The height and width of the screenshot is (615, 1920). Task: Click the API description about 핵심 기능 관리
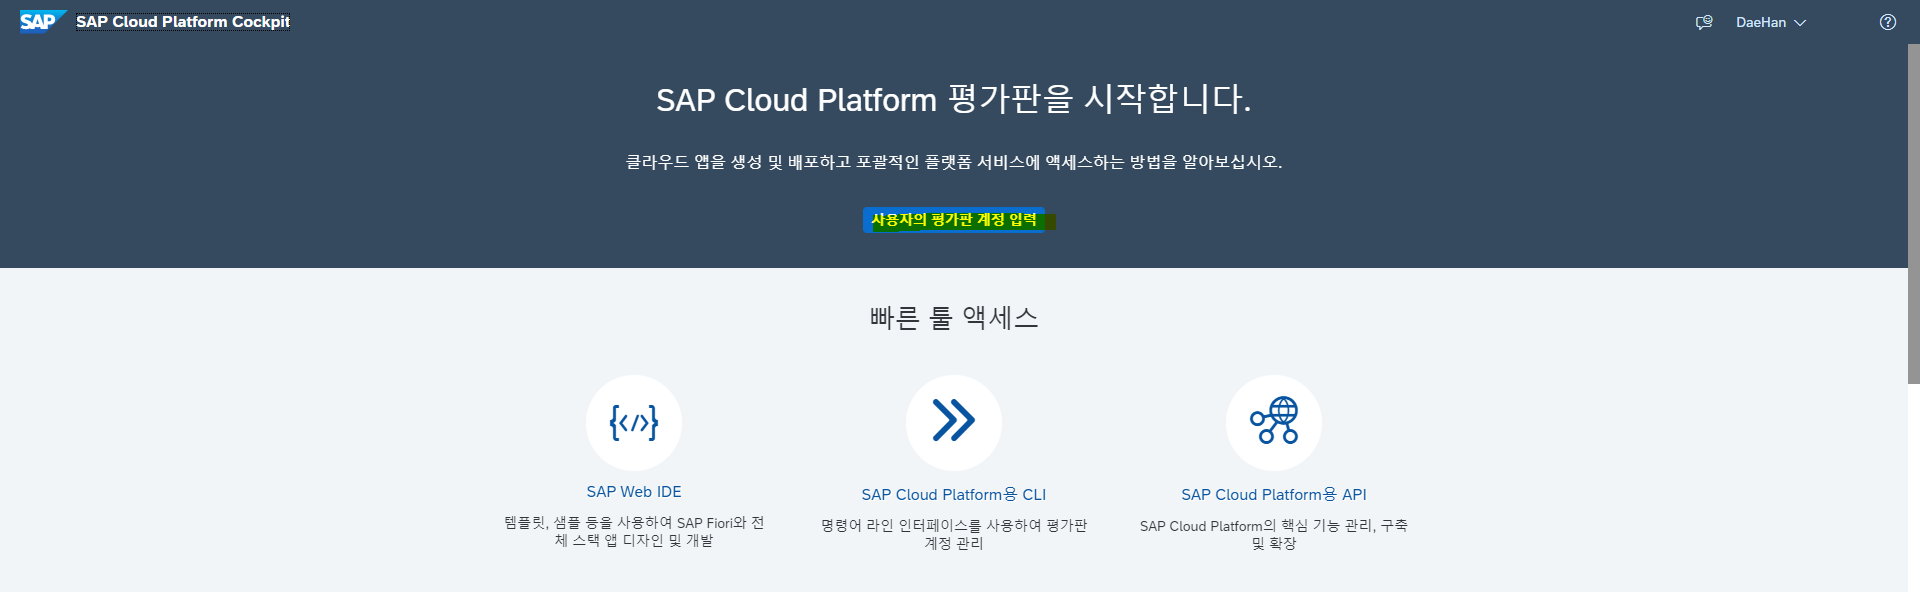tap(1274, 534)
